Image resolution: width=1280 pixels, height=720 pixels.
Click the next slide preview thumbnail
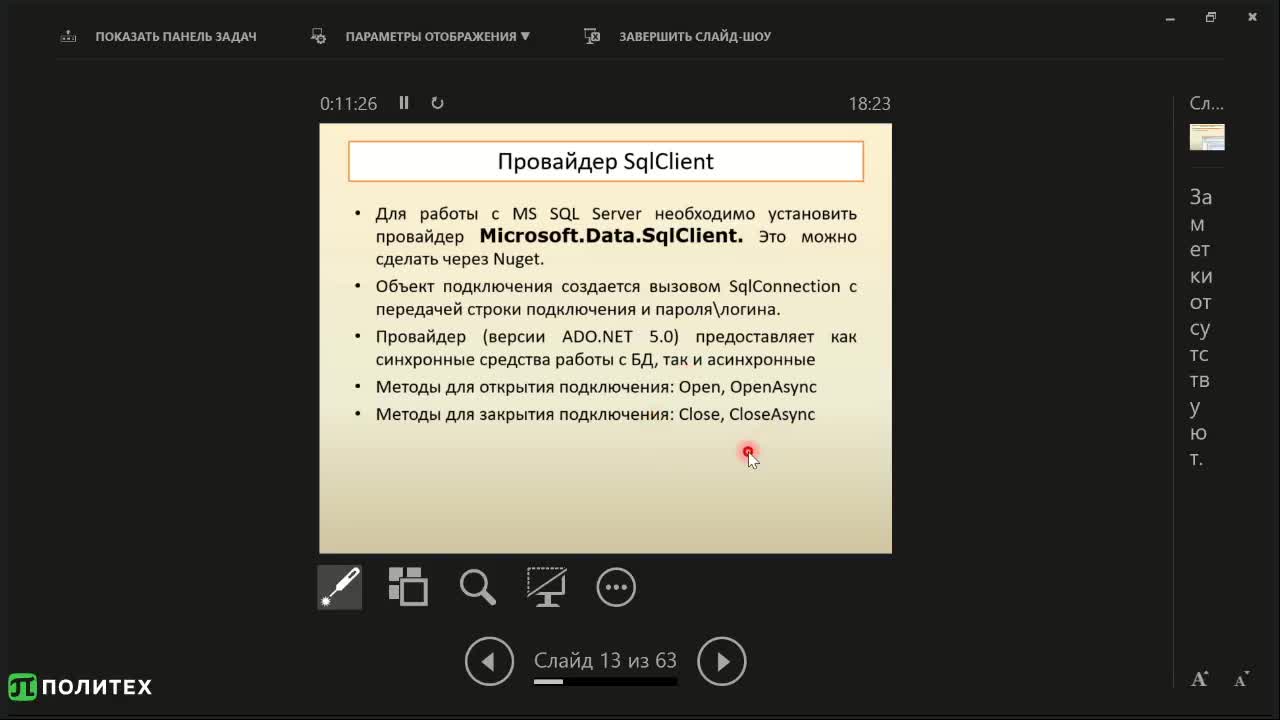pos(1207,137)
